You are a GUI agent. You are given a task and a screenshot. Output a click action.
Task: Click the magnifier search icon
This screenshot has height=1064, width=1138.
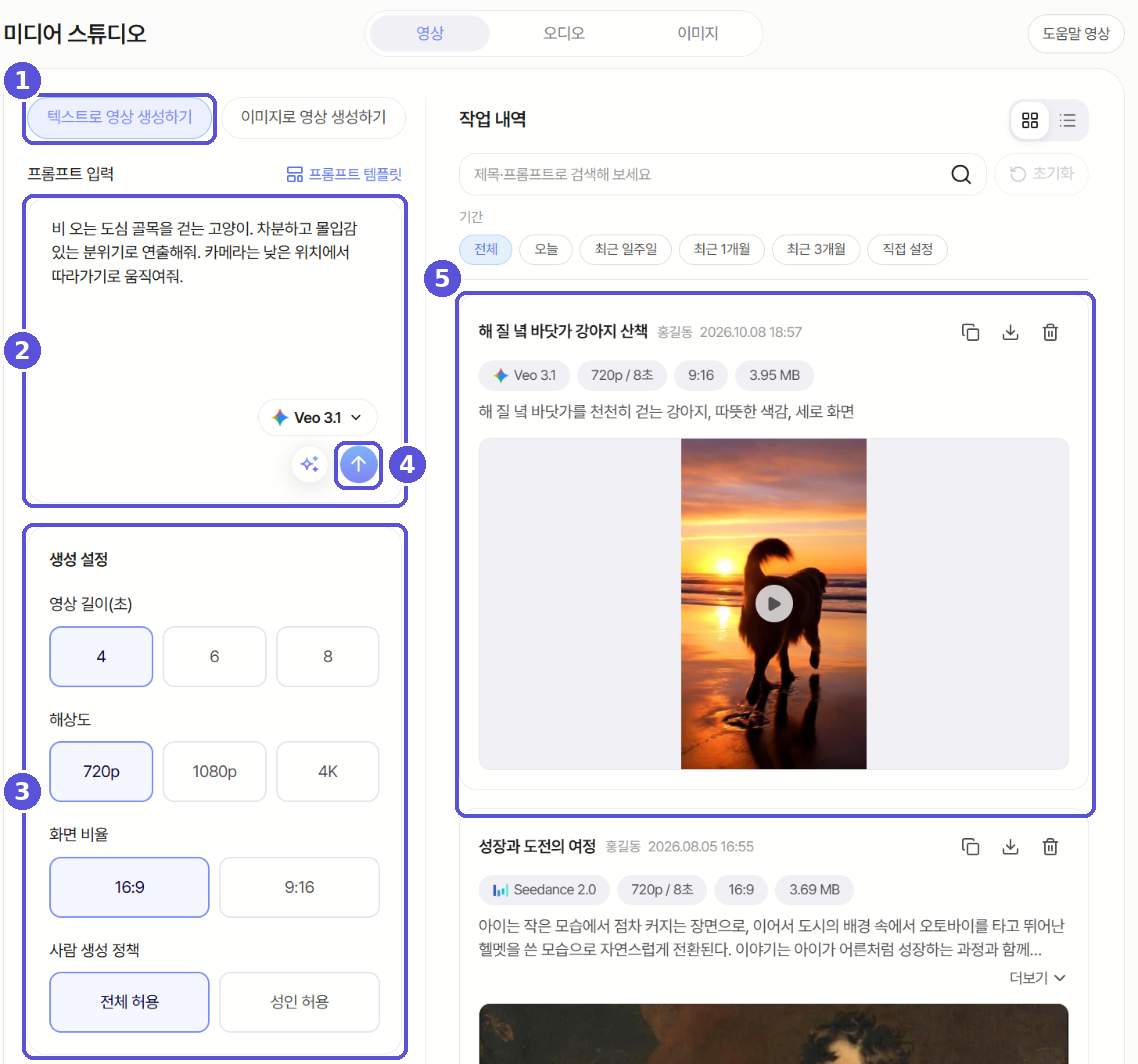(x=961, y=174)
